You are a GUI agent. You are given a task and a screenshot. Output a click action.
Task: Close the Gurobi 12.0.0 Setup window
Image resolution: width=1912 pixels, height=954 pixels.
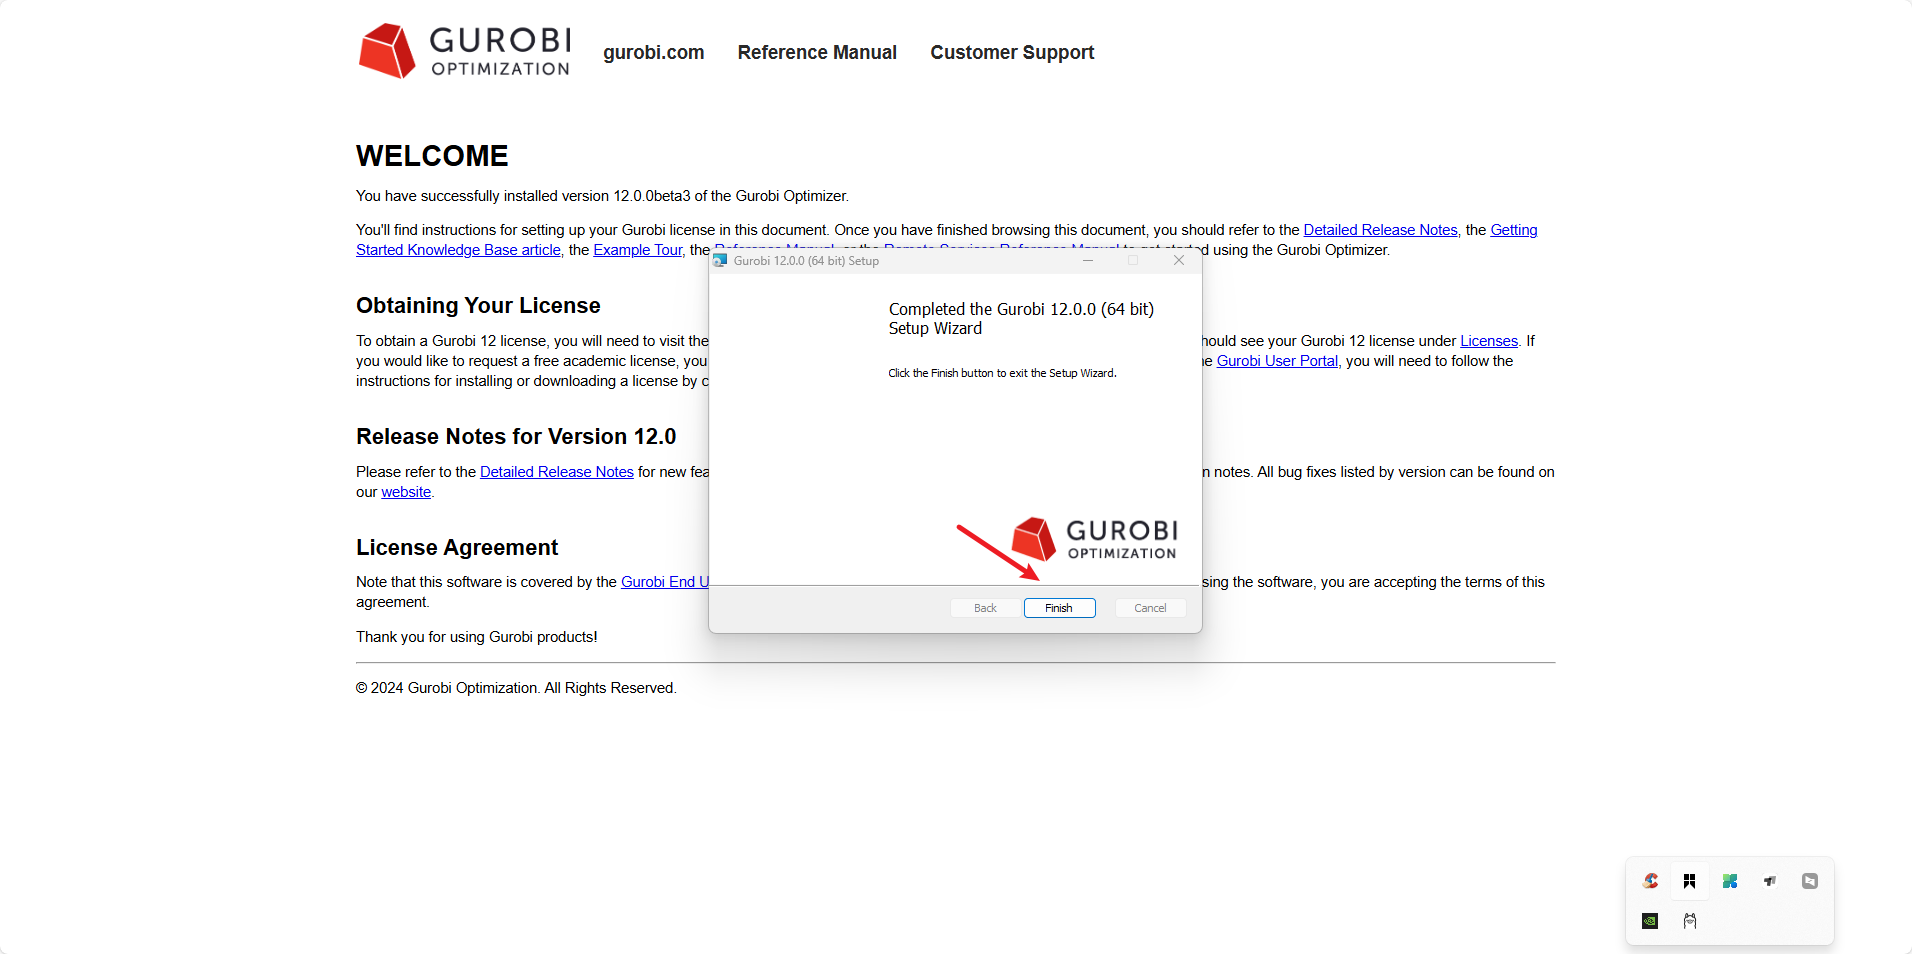click(1179, 260)
